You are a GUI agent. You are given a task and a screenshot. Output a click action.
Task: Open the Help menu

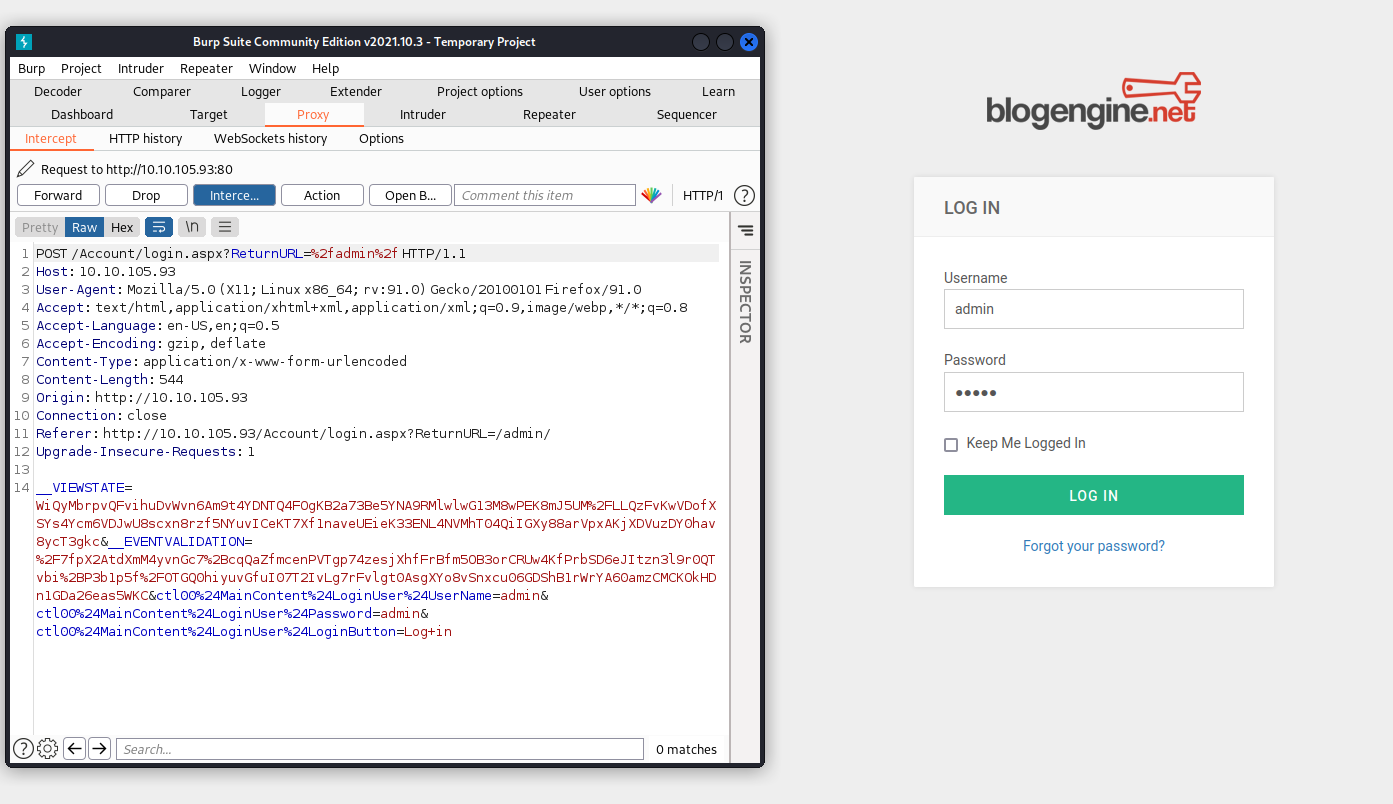tap(325, 68)
